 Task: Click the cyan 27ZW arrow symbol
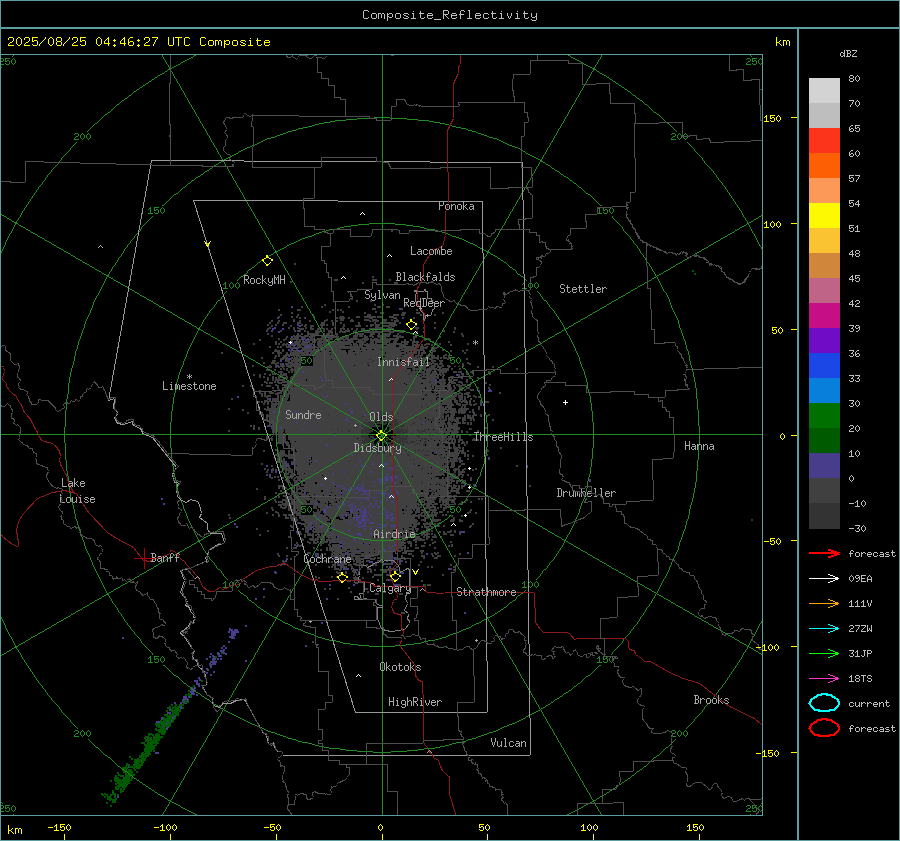click(x=824, y=629)
